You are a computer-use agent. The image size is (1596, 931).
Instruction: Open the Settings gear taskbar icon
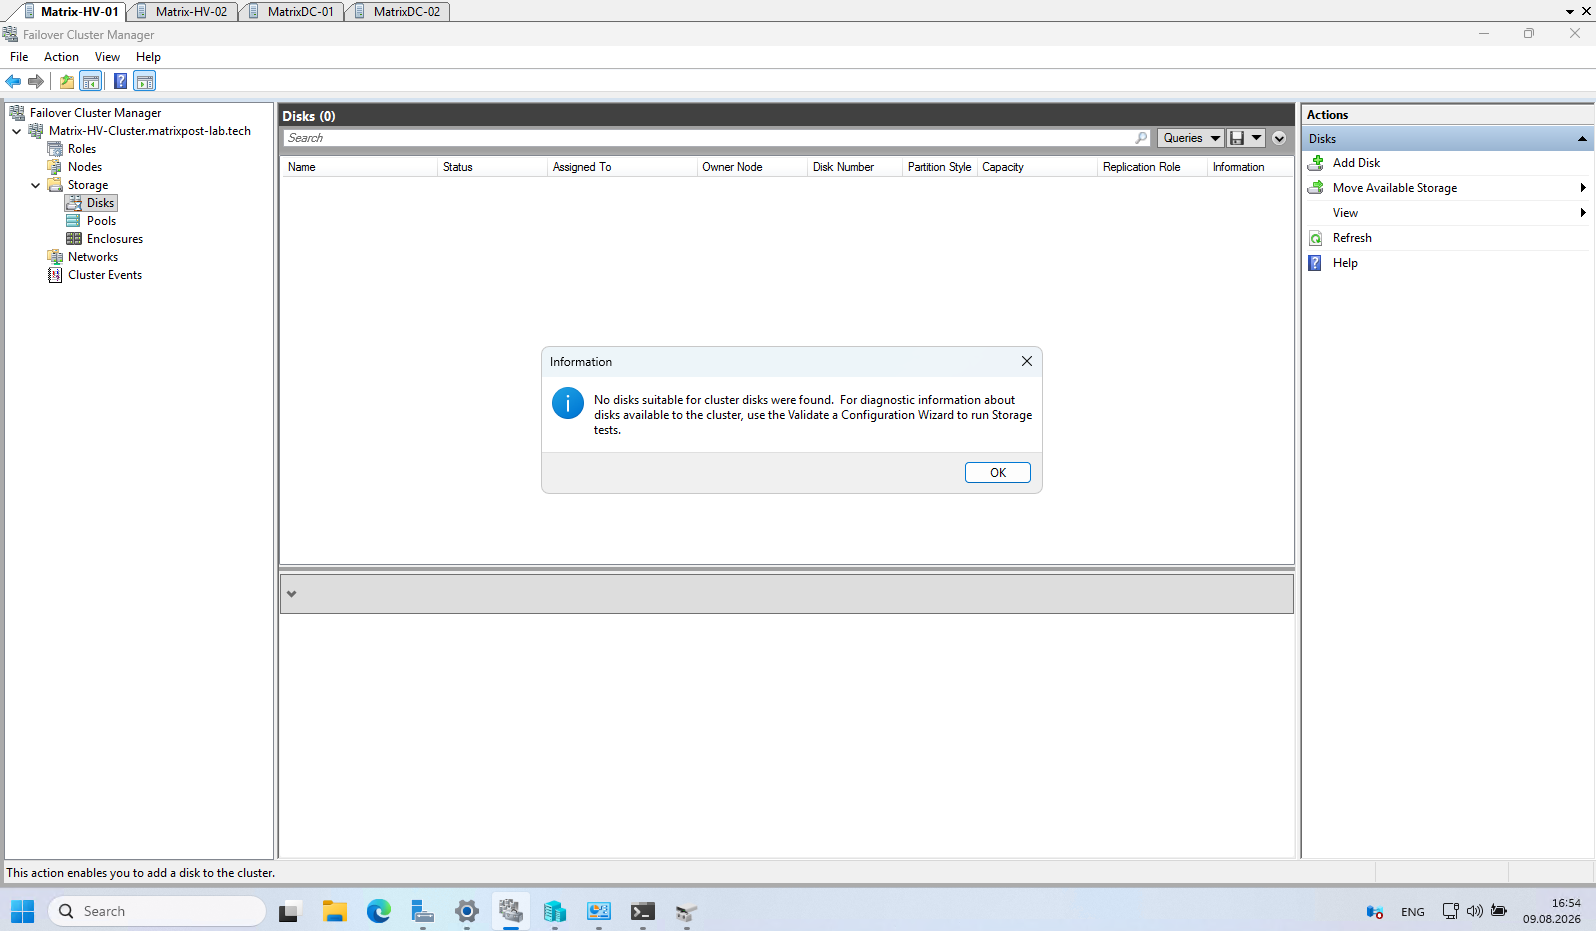(466, 911)
